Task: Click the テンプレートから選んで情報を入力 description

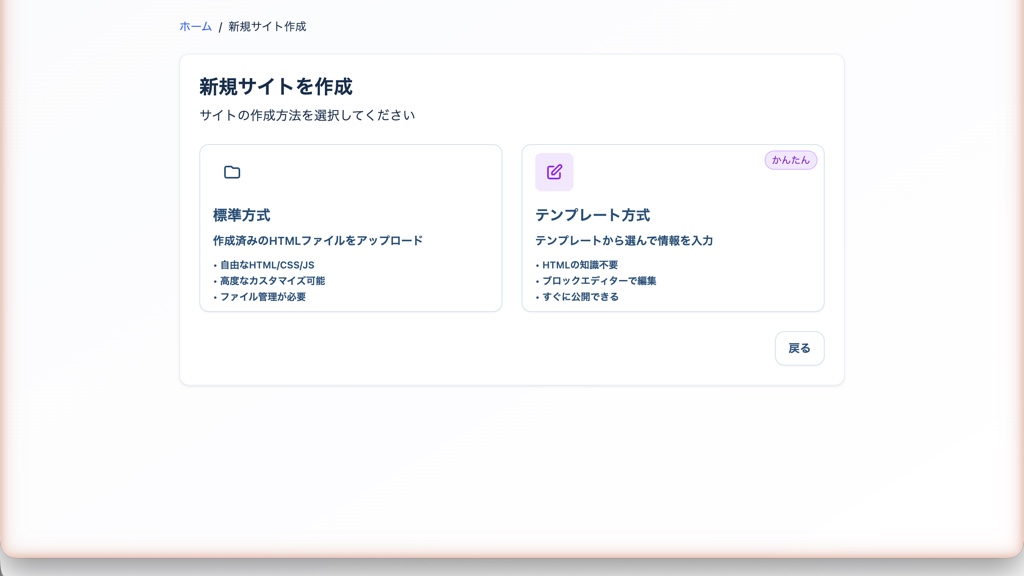Action: pyautogui.click(x=625, y=240)
